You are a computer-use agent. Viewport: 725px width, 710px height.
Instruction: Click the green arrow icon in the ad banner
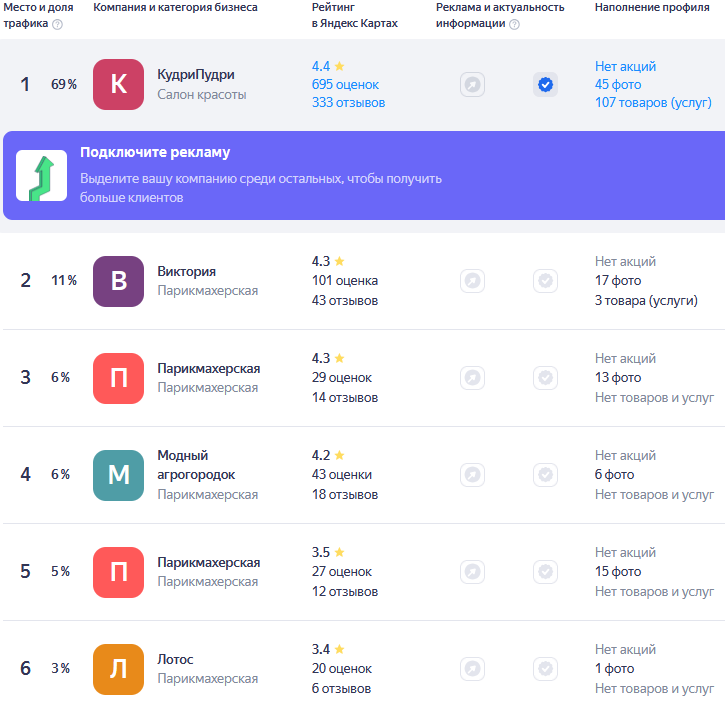tap(42, 176)
